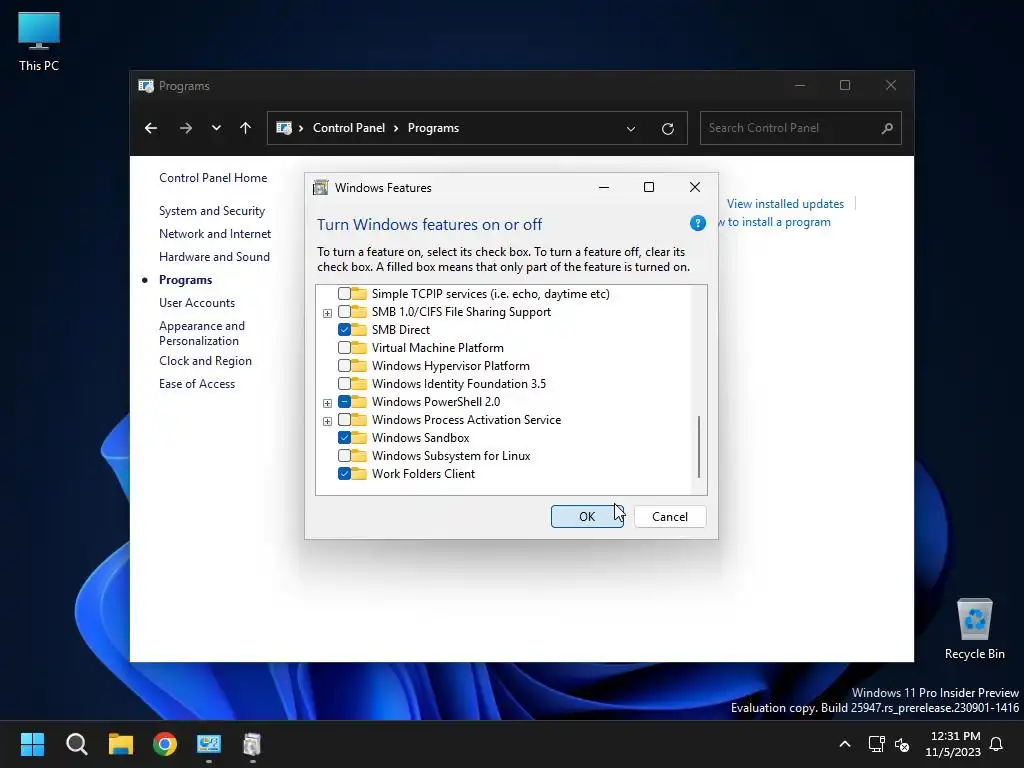This screenshot has width=1024, height=768.
Task: Uncheck Windows Sandbox feature
Action: pos(344,438)
